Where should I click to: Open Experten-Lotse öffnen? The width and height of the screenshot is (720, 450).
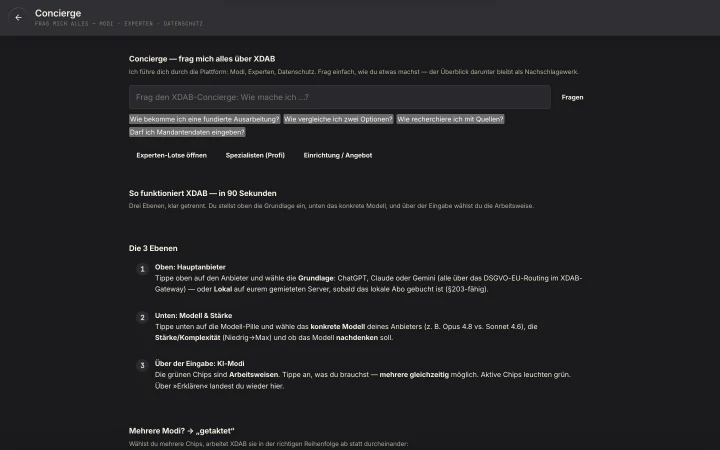[171, 155]
